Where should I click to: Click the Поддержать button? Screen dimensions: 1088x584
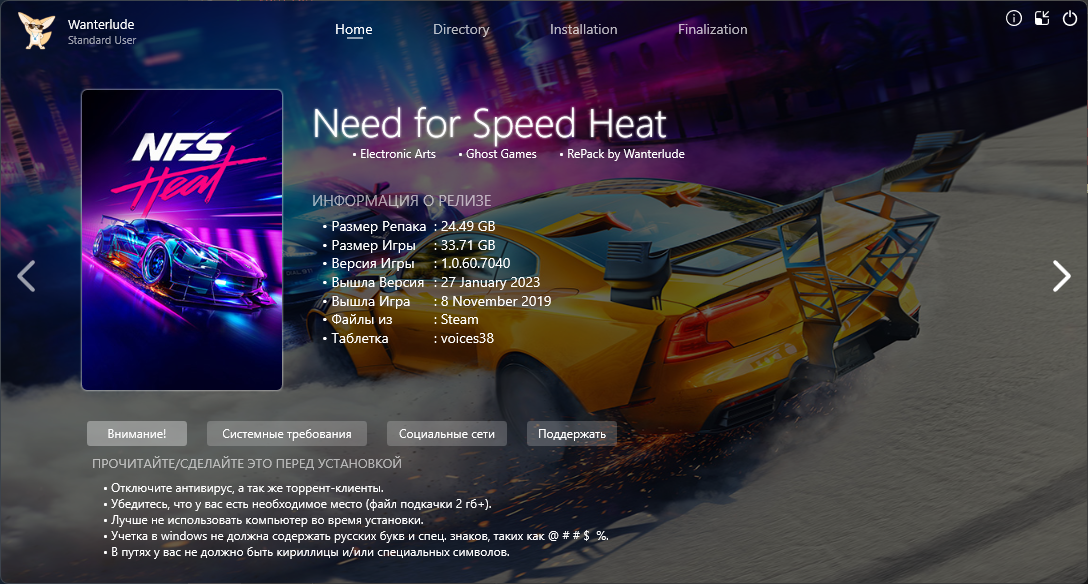572,433
